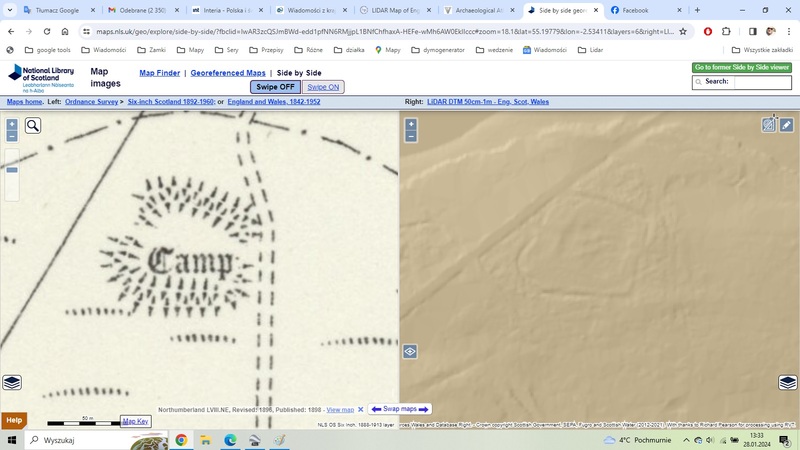Open the Ordnance Survey left layer category
The height and width of the screenshot is (450, 800).
tap(92, 102)
